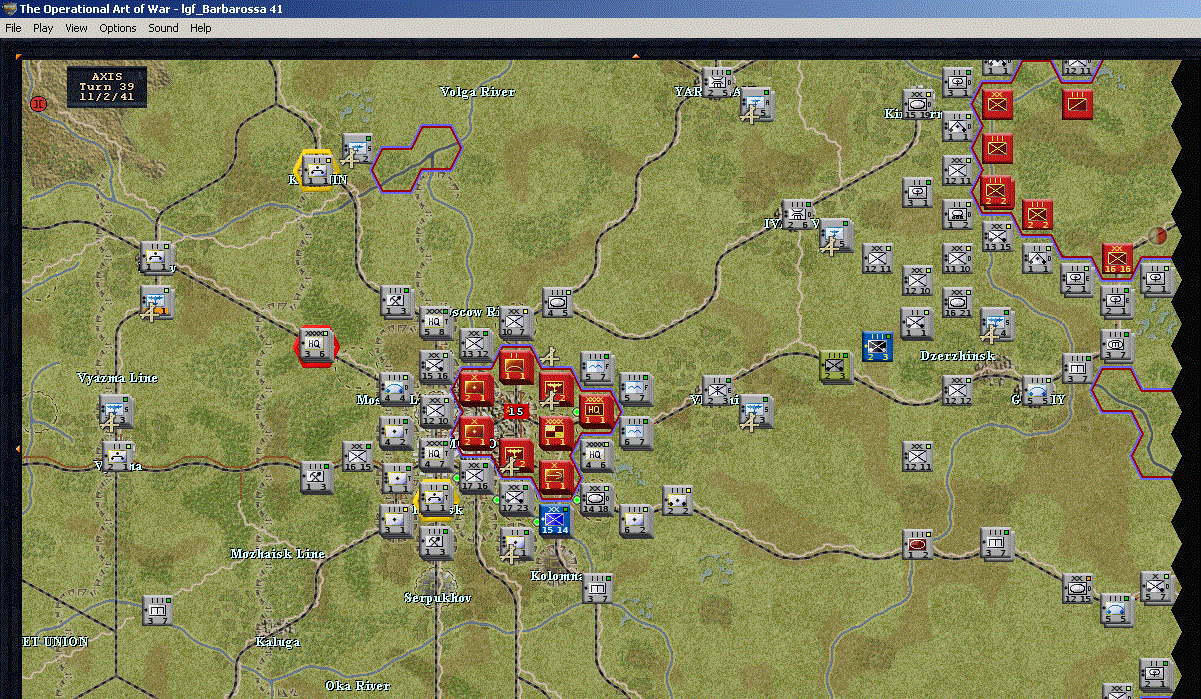Viewport: 1201px width, 699px height.
Task: Open the View menu
Action: point(76,28)
